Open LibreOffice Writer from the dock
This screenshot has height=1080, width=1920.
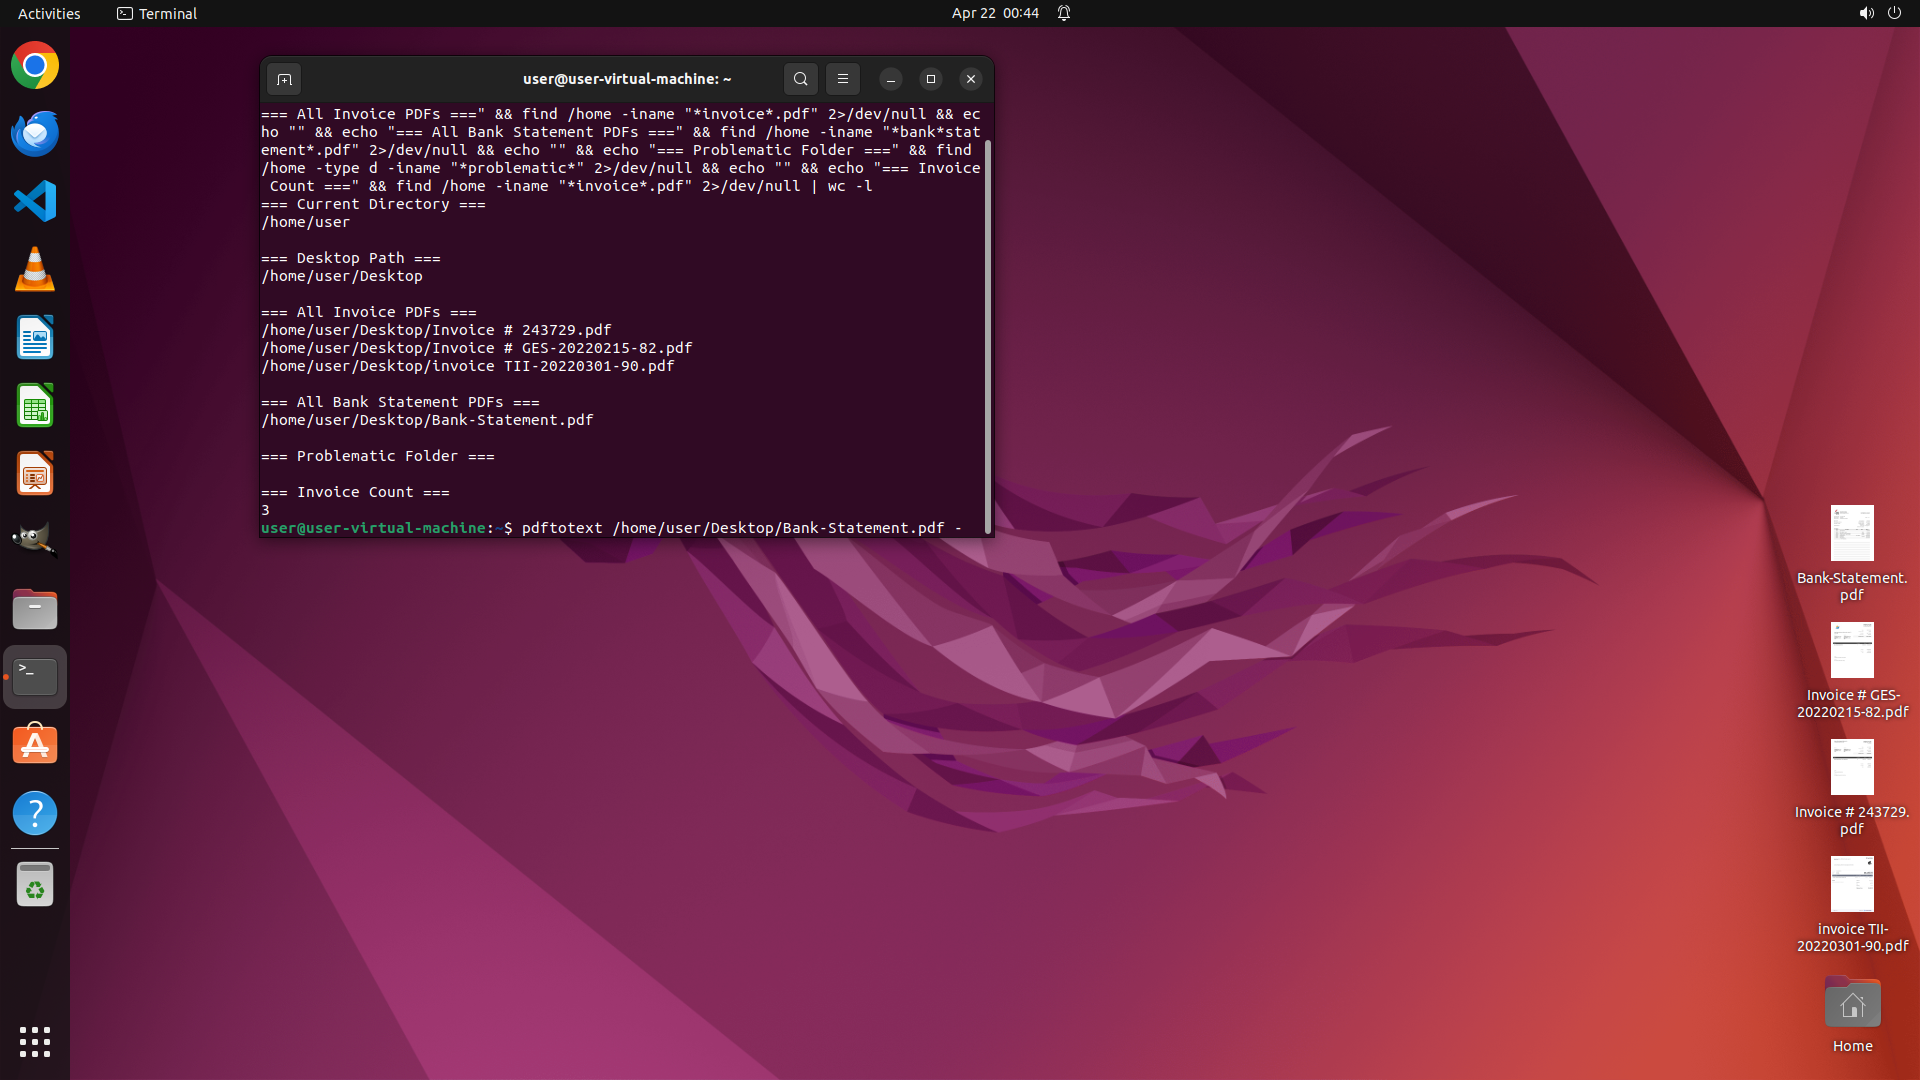pos(35,338)
